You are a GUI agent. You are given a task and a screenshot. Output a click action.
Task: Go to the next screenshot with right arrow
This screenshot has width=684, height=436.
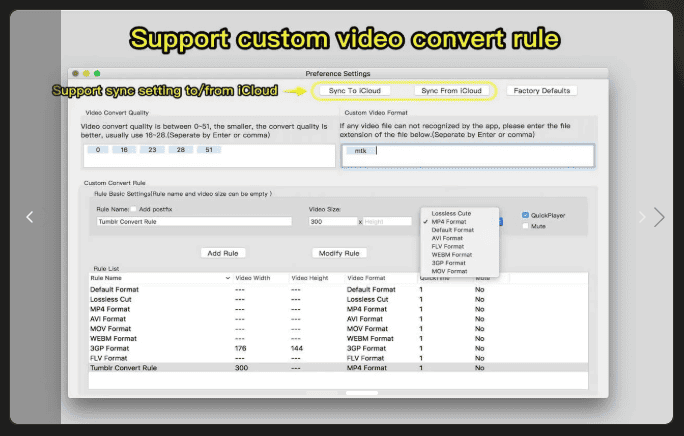[659, 217]
